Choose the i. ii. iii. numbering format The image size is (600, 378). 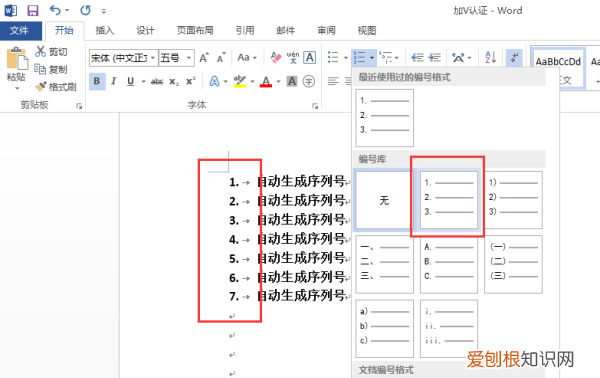[x=449, y=329]
